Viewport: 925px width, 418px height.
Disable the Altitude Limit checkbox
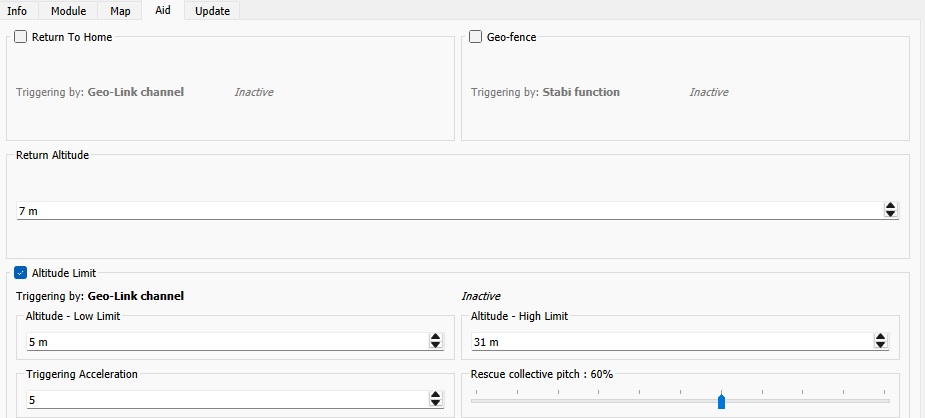(21, 272)
